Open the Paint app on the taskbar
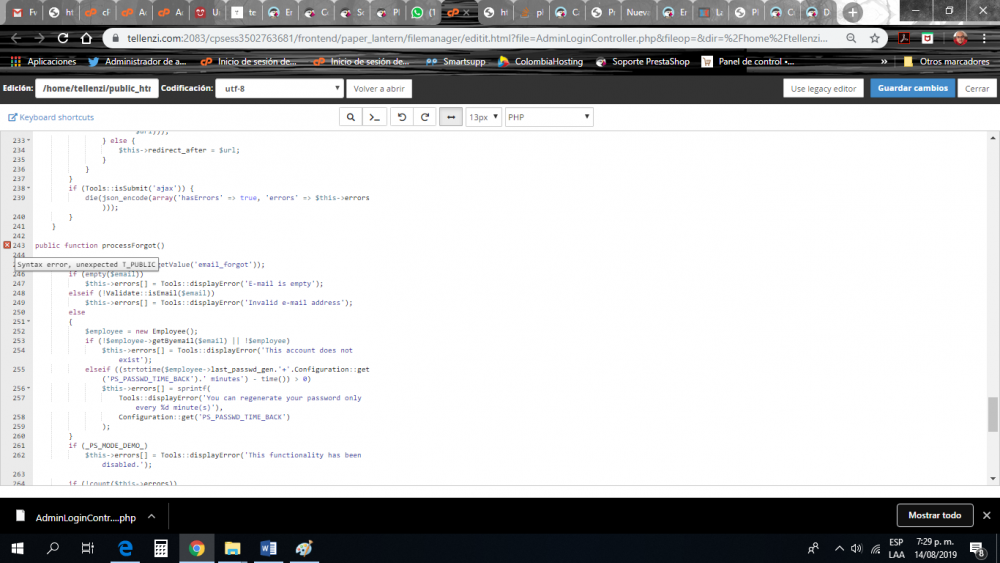 (304, 548)
